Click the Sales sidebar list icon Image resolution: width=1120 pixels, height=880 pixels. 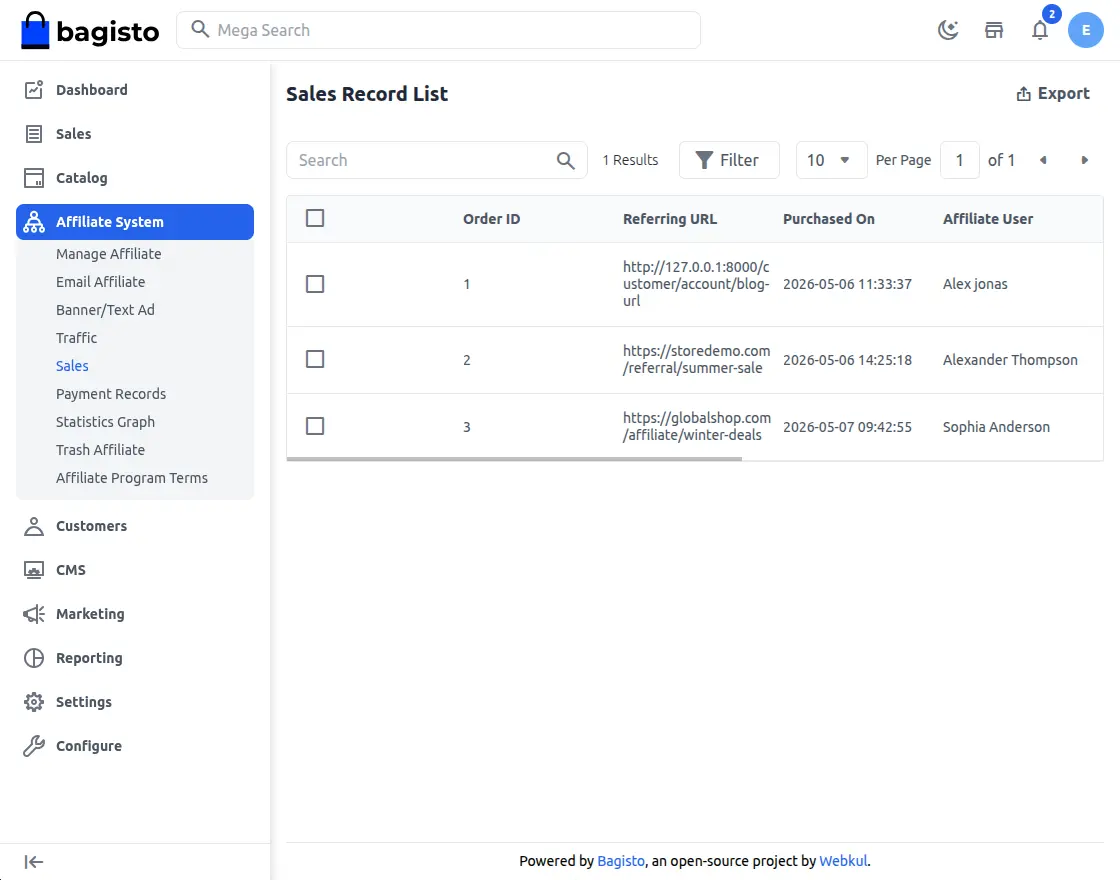click(34, 134)
